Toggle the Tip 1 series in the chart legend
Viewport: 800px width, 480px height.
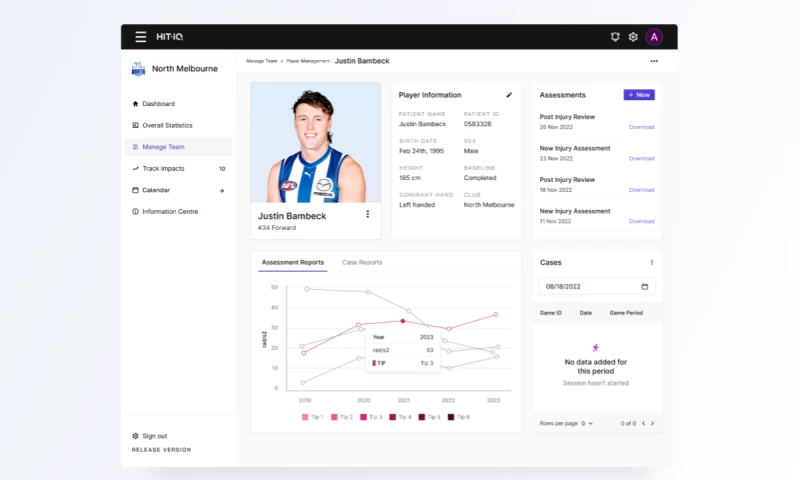click(311, 416)
